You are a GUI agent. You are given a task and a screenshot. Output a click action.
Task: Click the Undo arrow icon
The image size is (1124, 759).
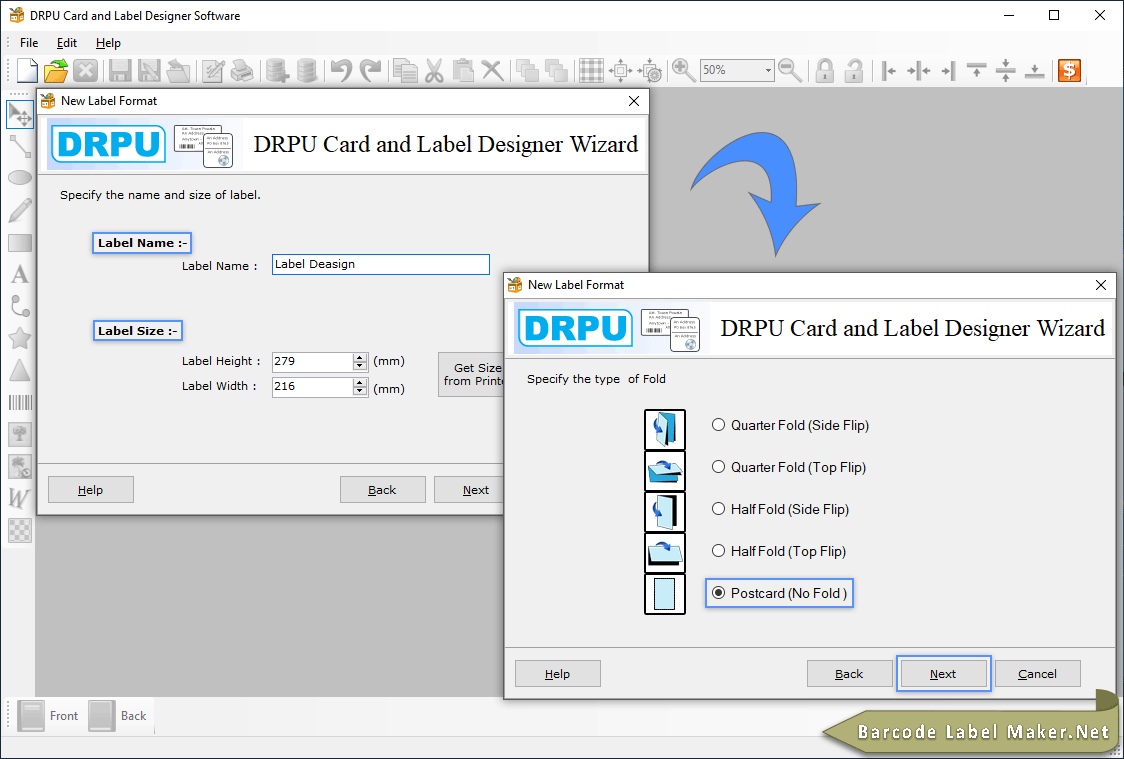[341, 70]
